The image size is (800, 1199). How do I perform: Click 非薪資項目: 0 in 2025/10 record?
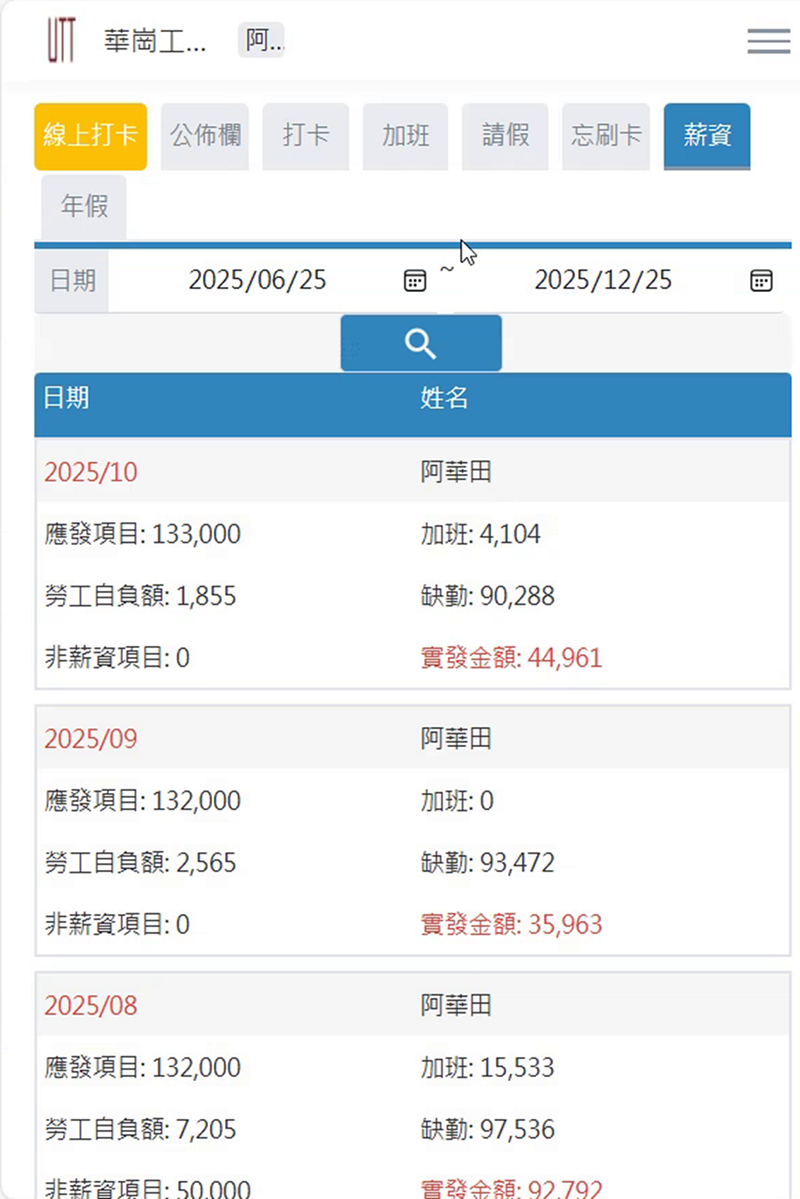(x=117, y=658)
